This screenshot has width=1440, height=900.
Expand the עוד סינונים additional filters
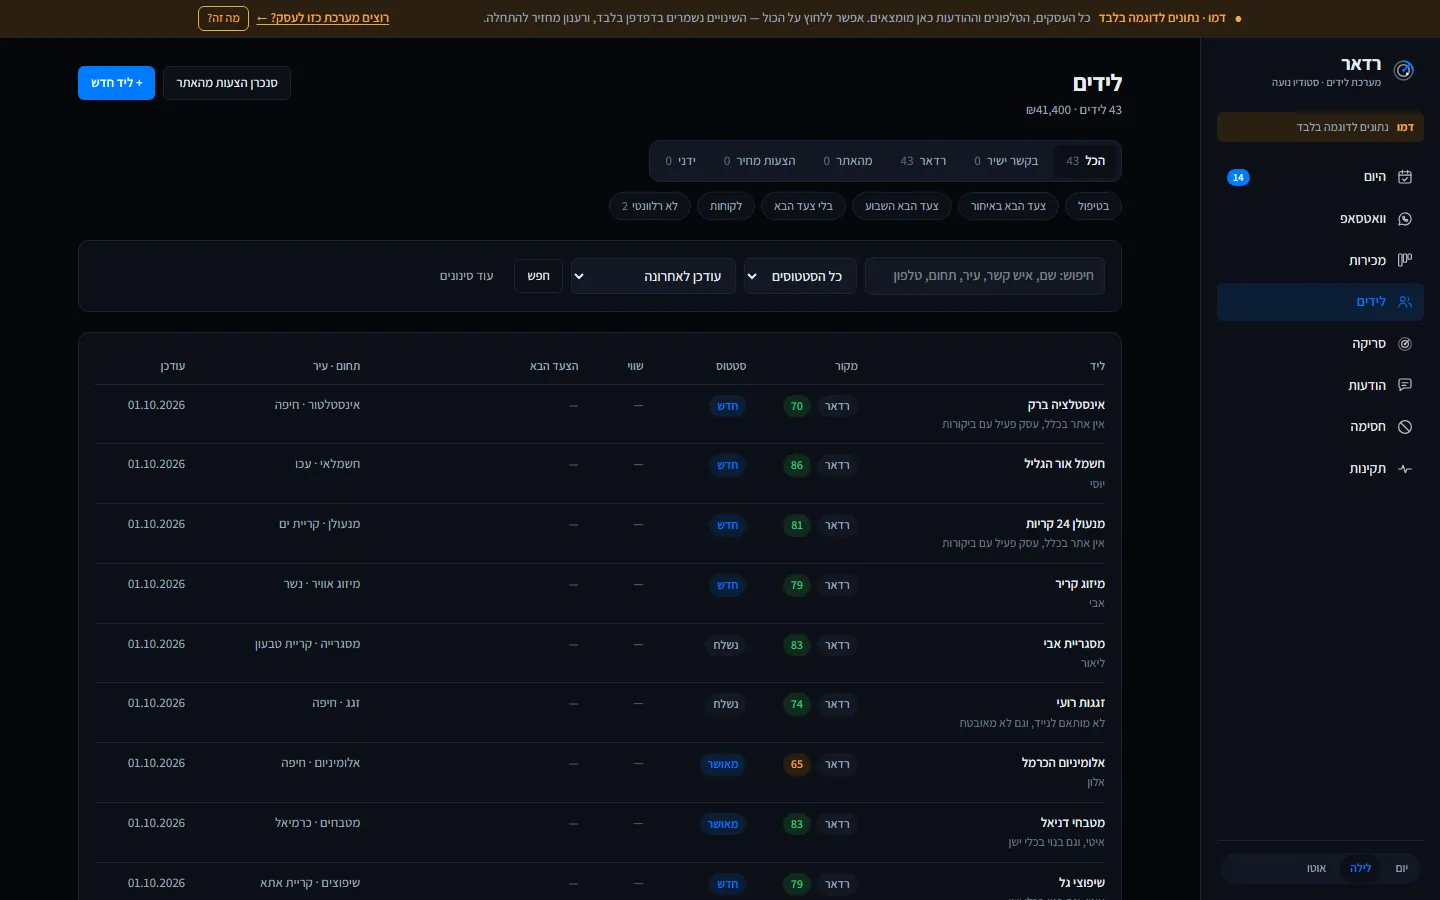[x=467, y=276]
